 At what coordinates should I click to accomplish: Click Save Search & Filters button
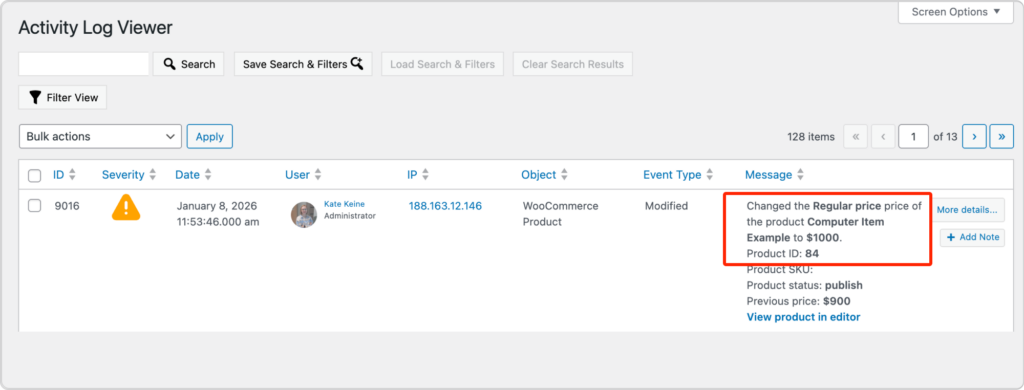coord(303,64)
